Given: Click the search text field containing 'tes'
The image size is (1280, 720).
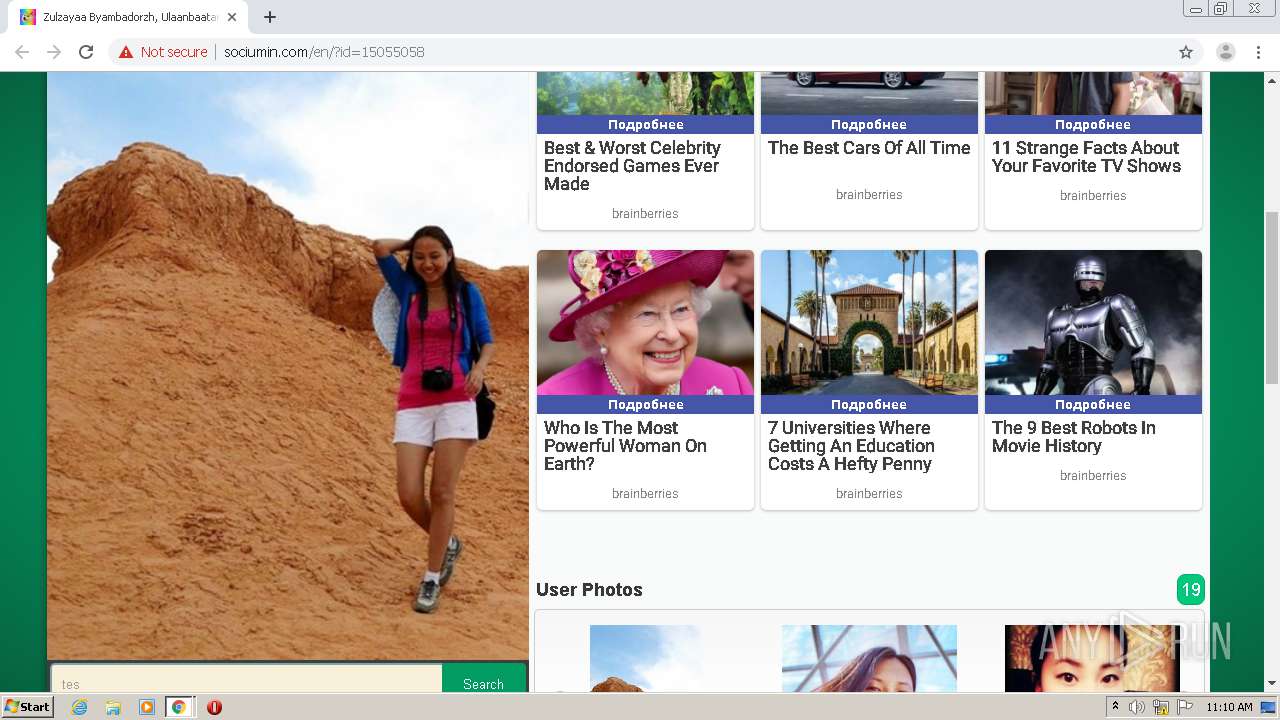Looking at the screenshot, I should point(247,680).
